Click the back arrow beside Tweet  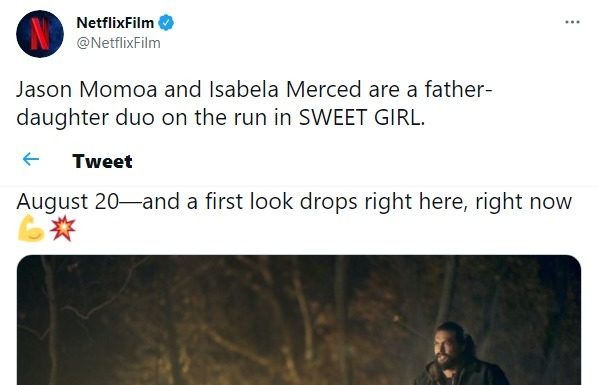tap(31, 159)
